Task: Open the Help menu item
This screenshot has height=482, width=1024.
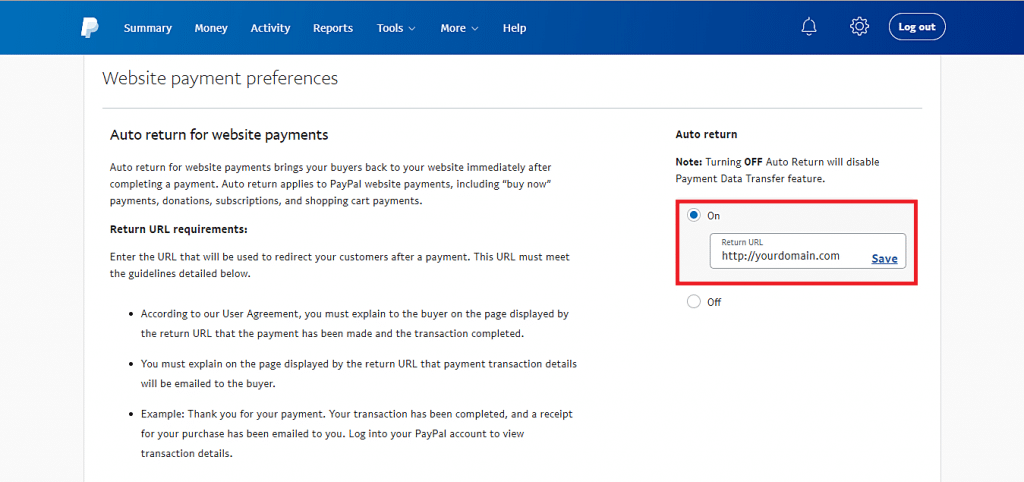Action: point(514,28)
